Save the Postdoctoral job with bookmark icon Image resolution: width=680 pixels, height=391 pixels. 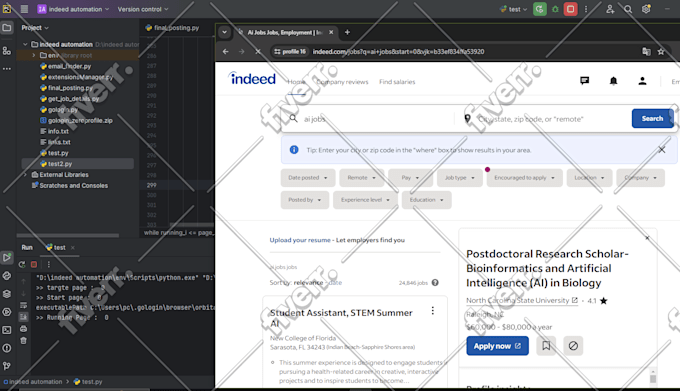546,346
